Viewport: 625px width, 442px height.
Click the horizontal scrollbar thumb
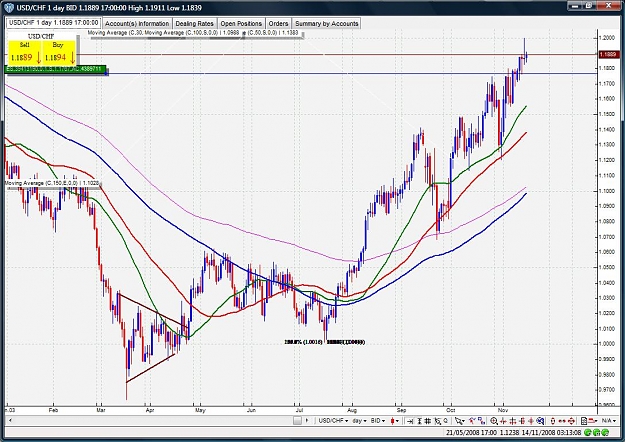pos(297,420)
